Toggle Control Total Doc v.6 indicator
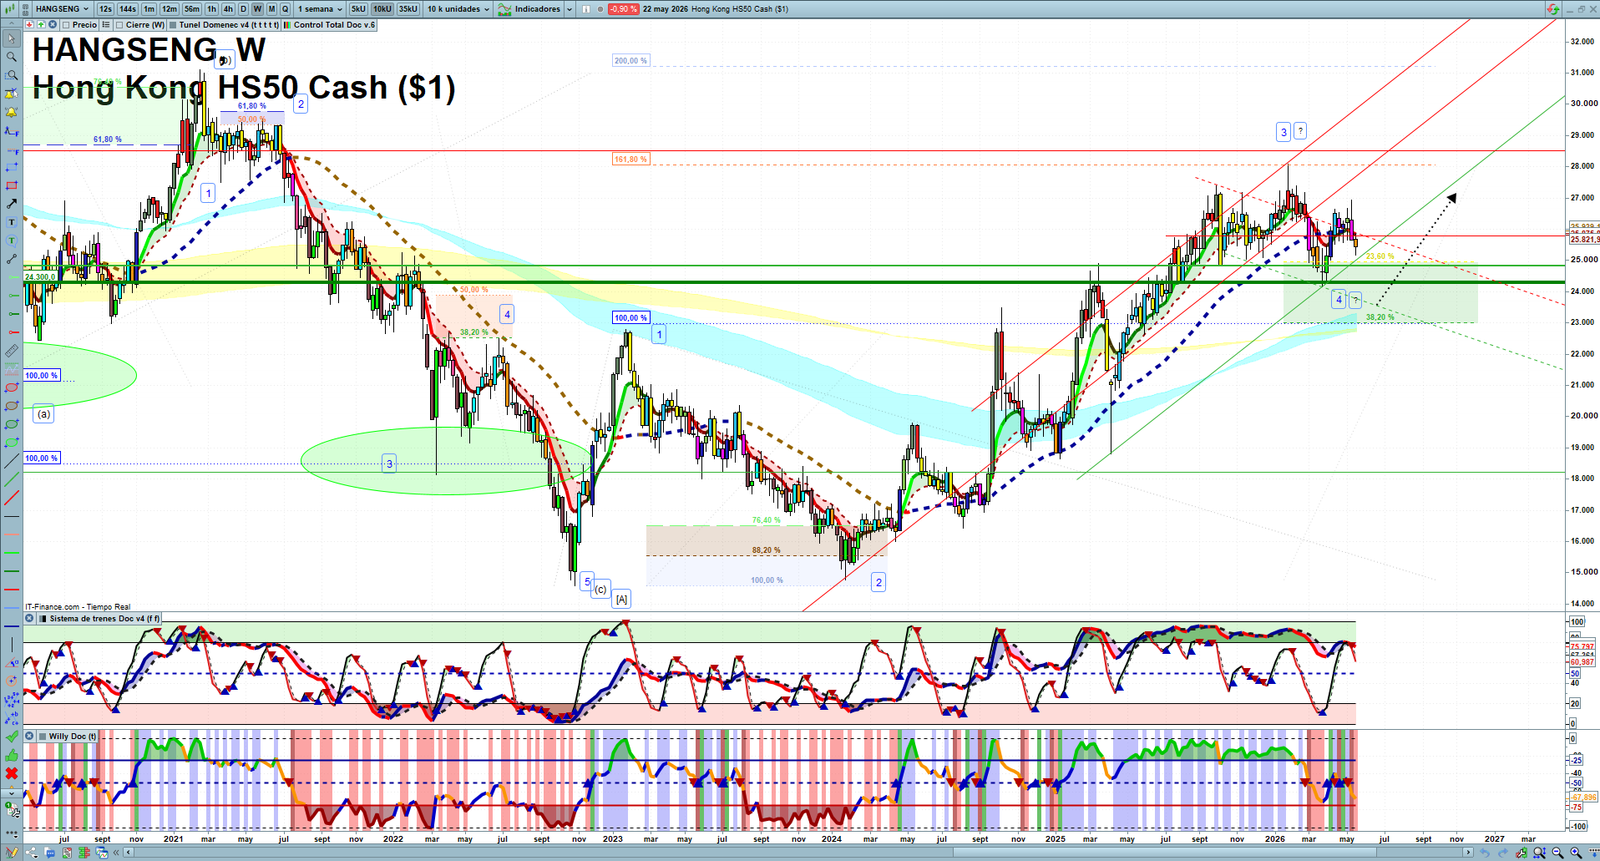This screenshot has width=1600, height=861. coord(287,24)
